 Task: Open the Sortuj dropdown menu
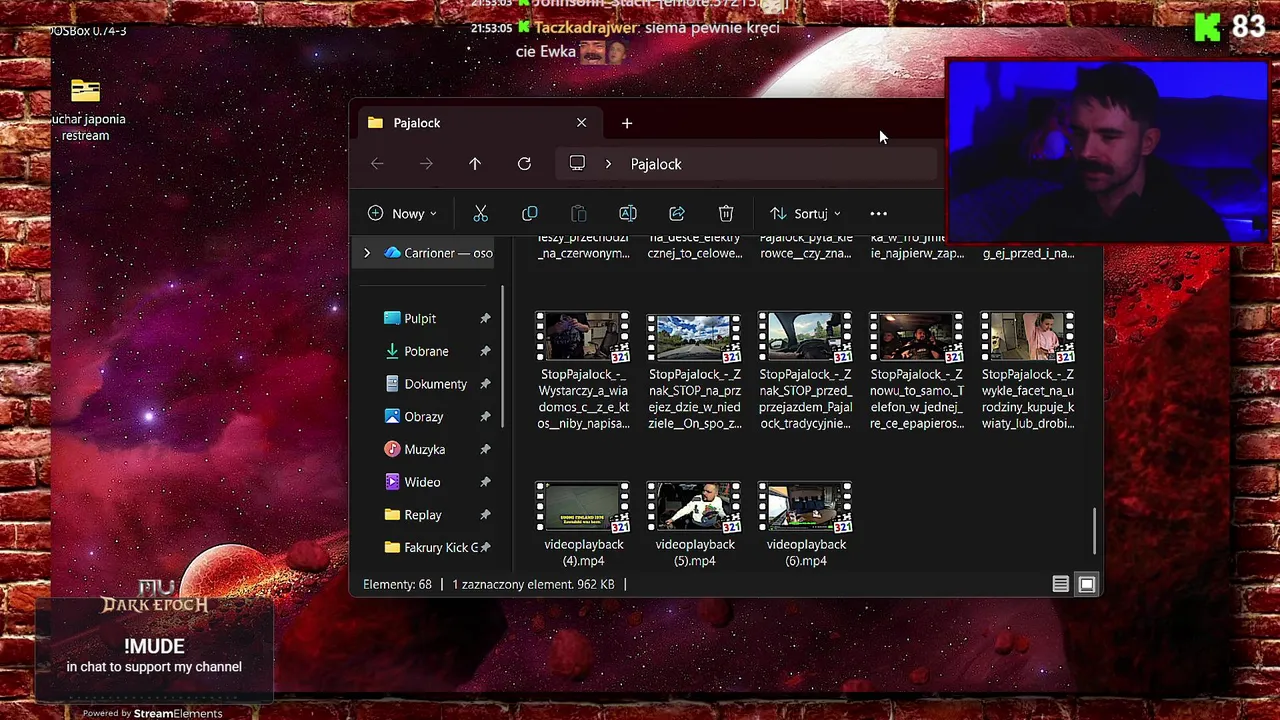(805, 213)
